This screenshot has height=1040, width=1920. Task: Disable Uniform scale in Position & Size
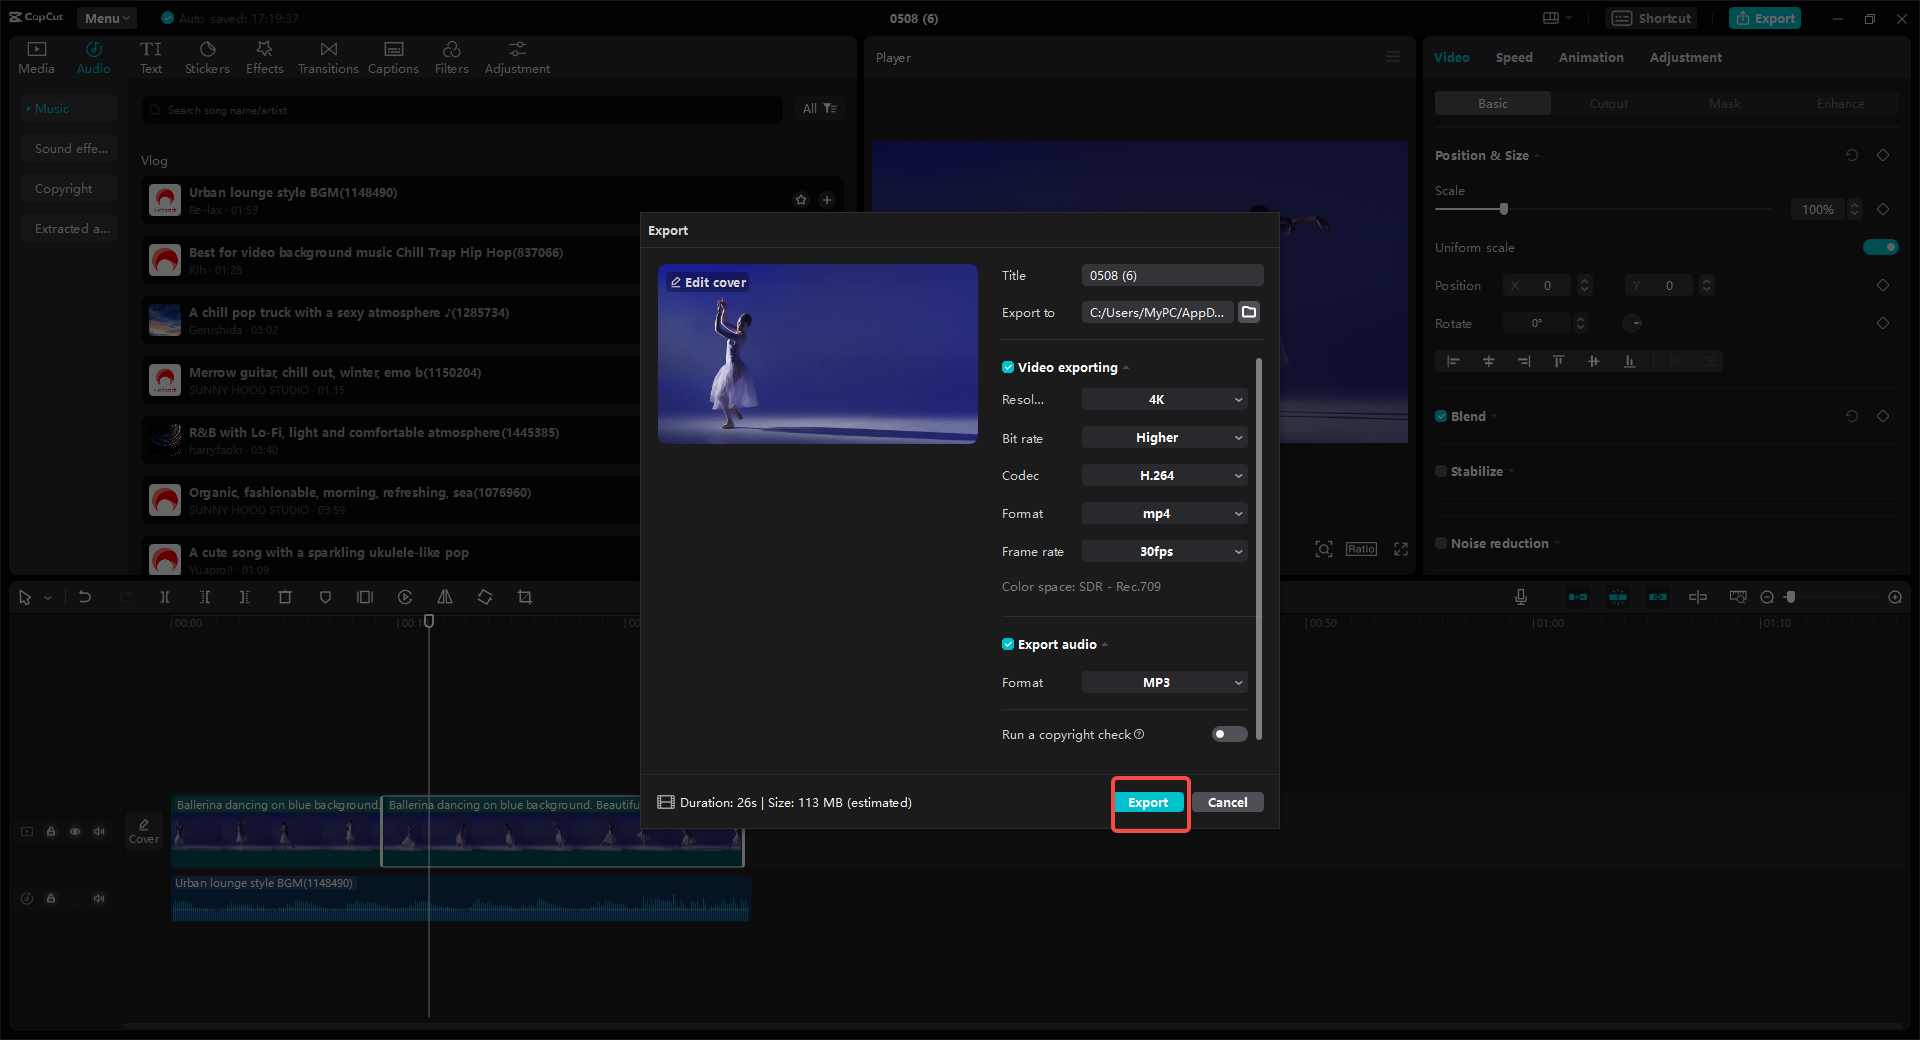[x=1881, y=247]
